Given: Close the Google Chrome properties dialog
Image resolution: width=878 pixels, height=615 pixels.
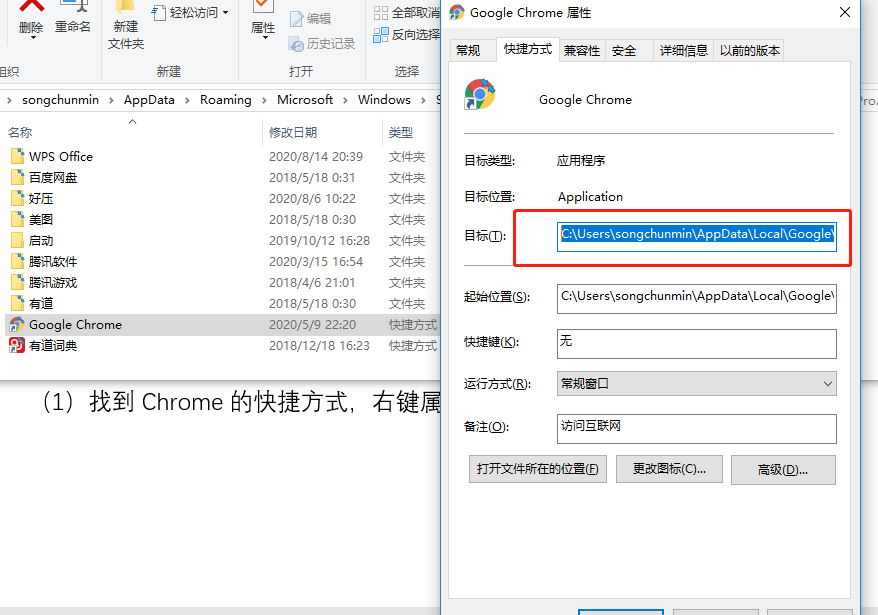Looking at the screenshot, I should click(x=845, y=12).
